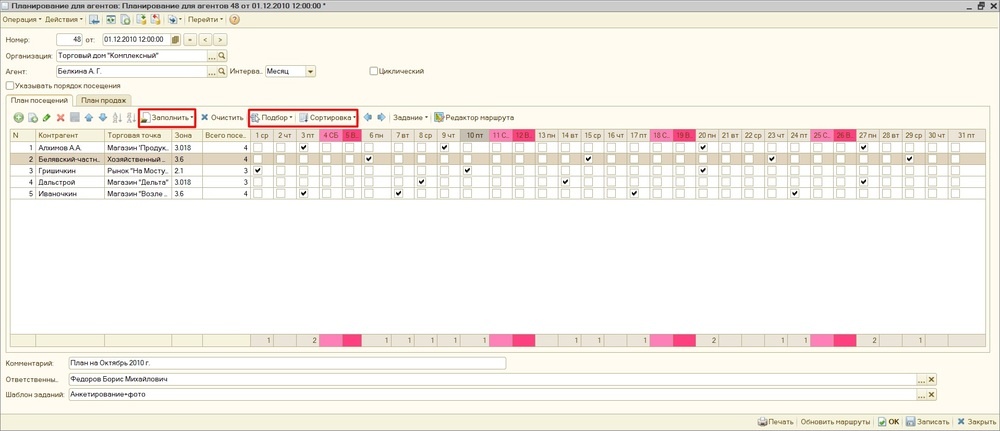Screen dimensions: 1000x431
Task: Click the Закрыть button at bottom
Action: [x=976, y=422]
